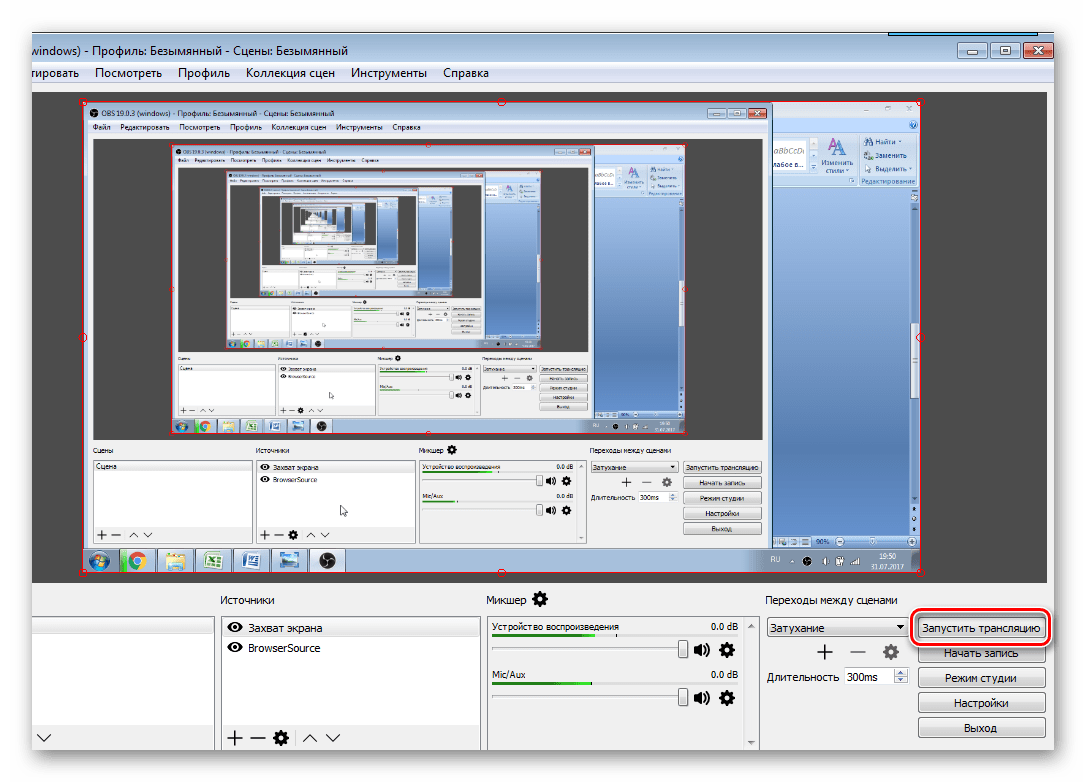Open settings gear for Mic/Aux
Image resolution: width=1086 pixels, height=782 pixels.
[727, 697]
